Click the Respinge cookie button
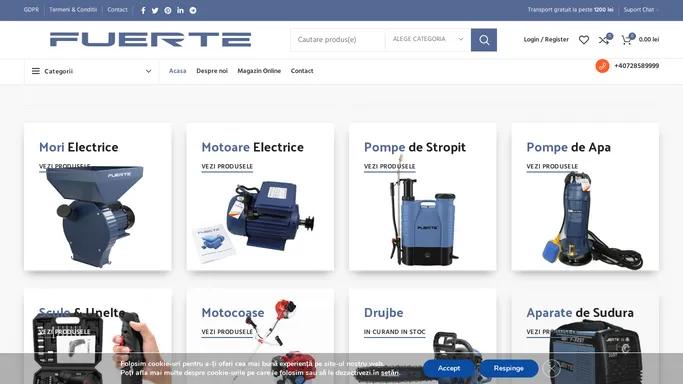The width and height of the screenshot is (683, 384). pos(509,368)
